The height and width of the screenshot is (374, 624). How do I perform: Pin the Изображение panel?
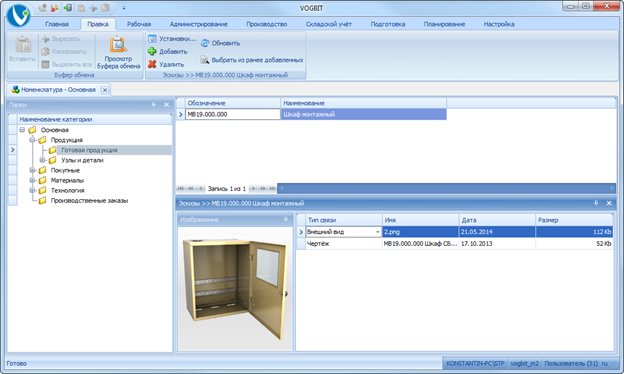286,220
